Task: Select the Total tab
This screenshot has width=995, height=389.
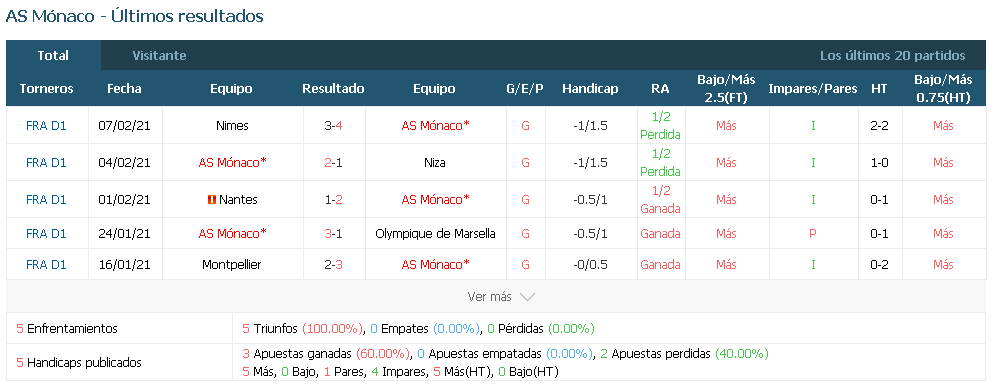Action: point(53,56)
